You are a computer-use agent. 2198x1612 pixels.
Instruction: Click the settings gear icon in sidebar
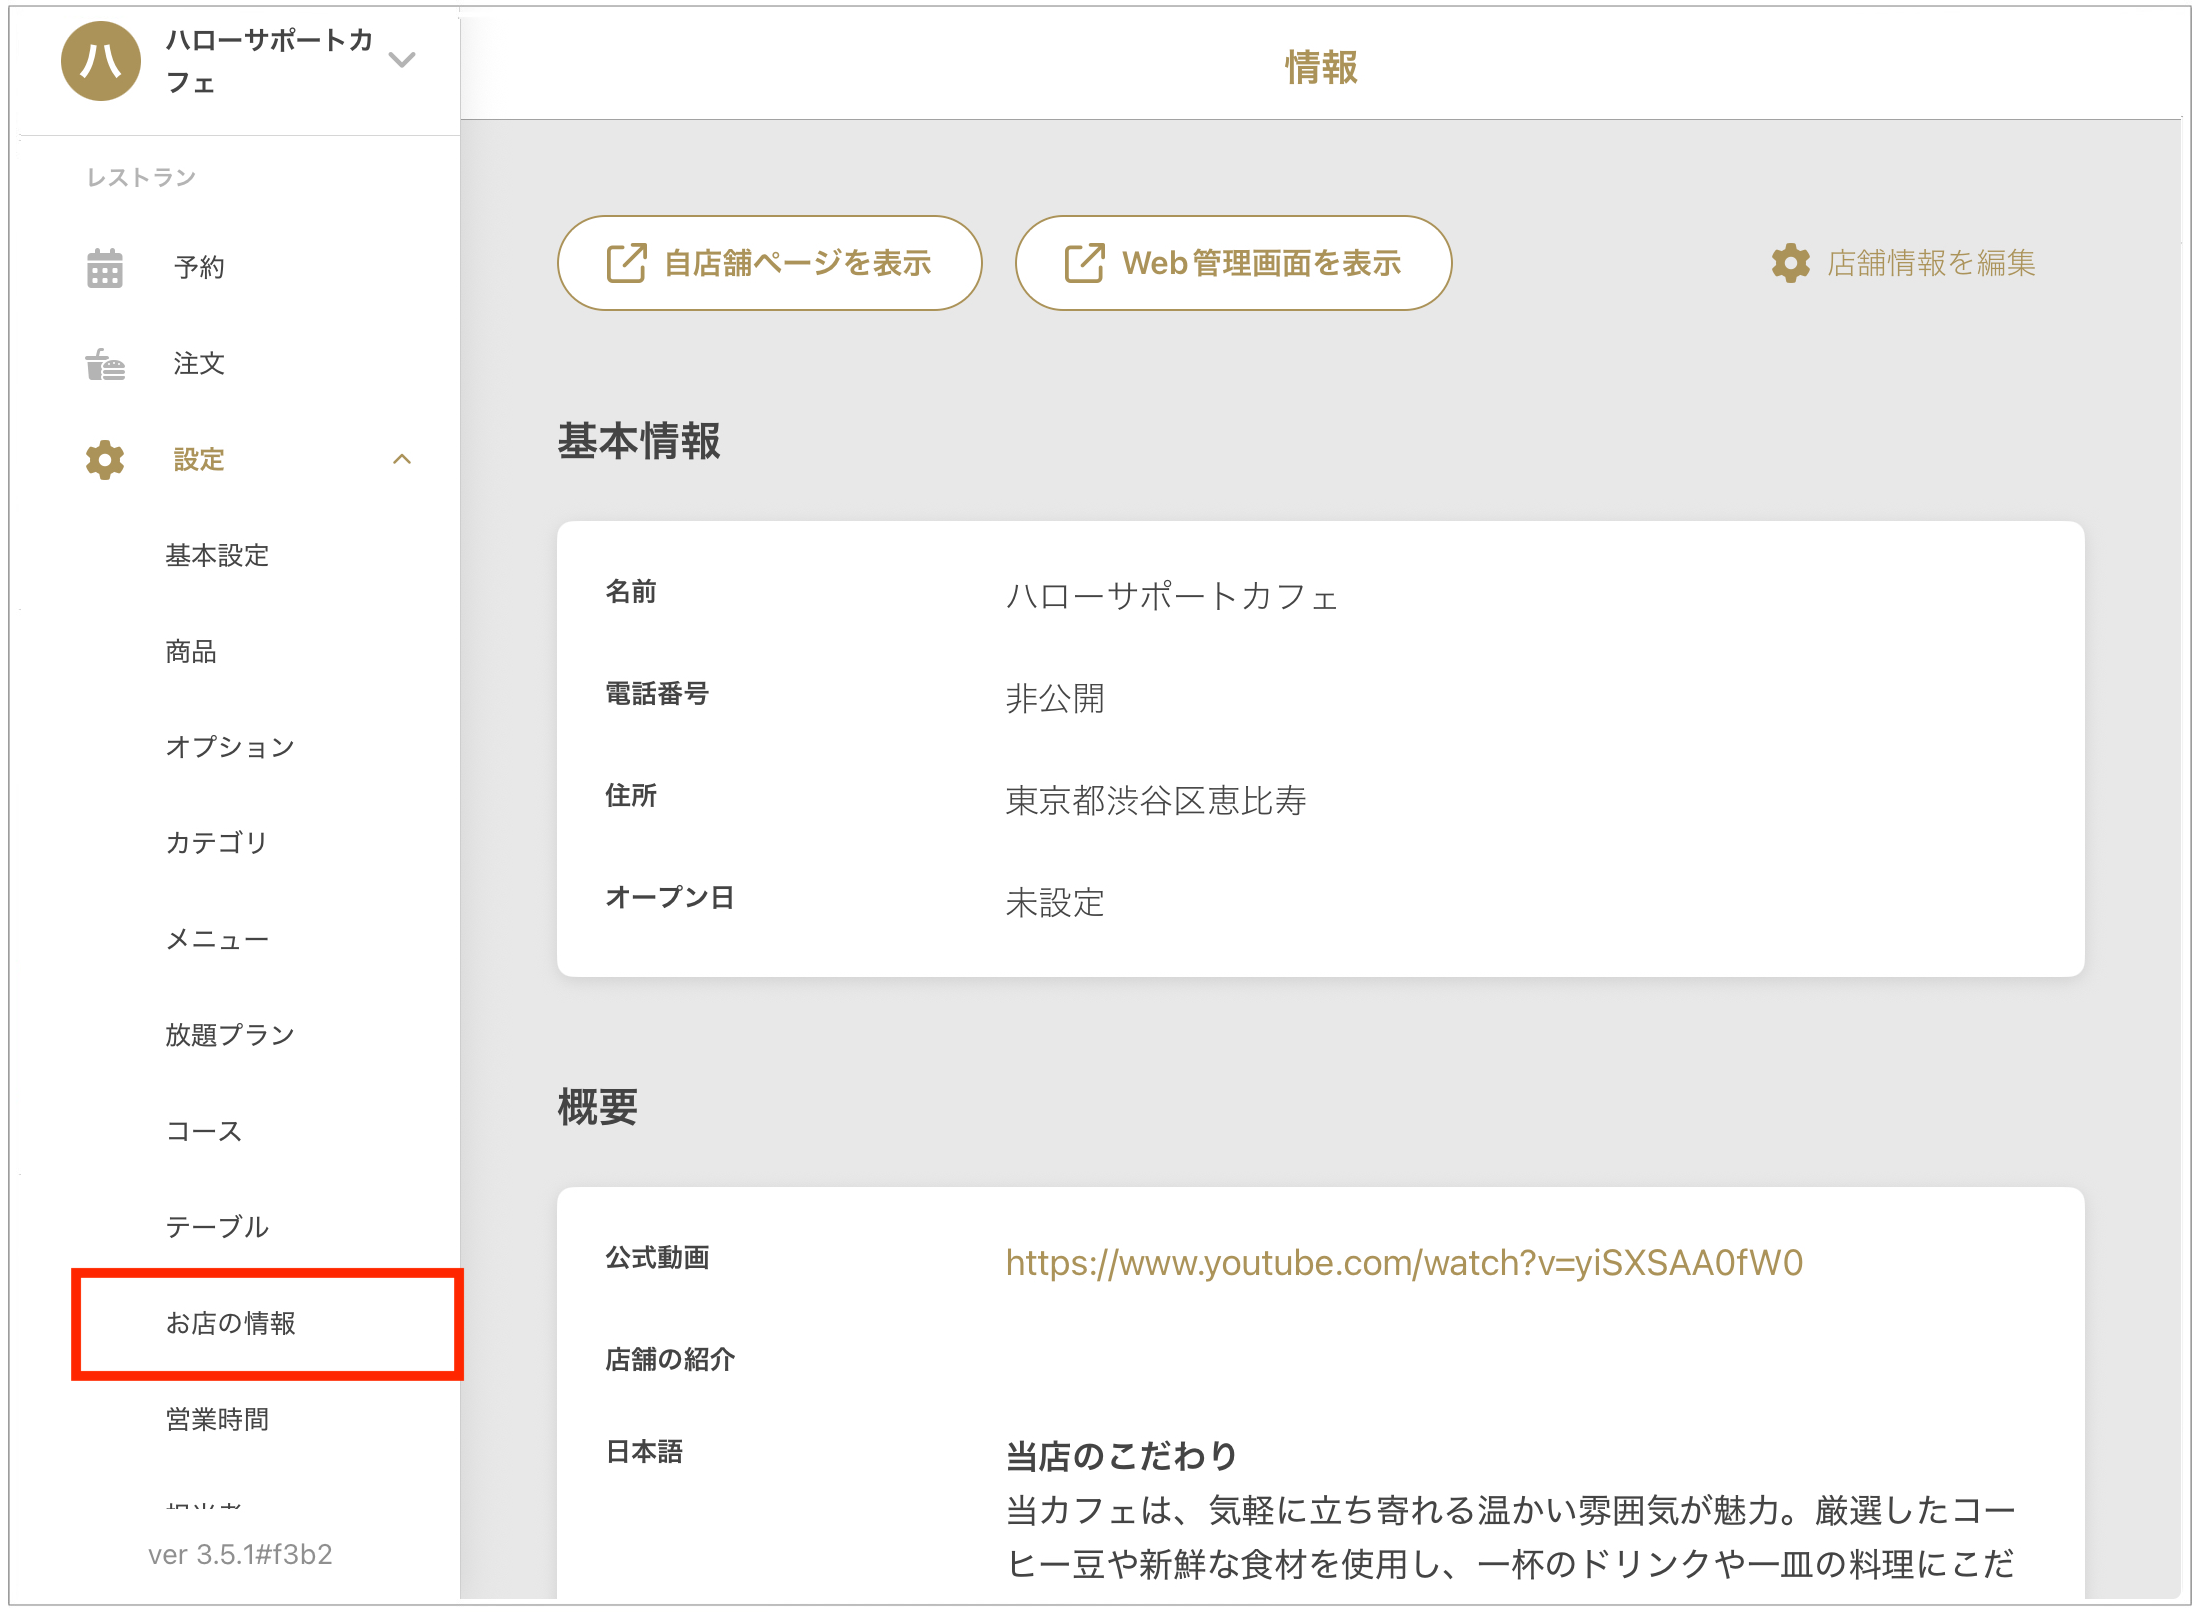105,460
